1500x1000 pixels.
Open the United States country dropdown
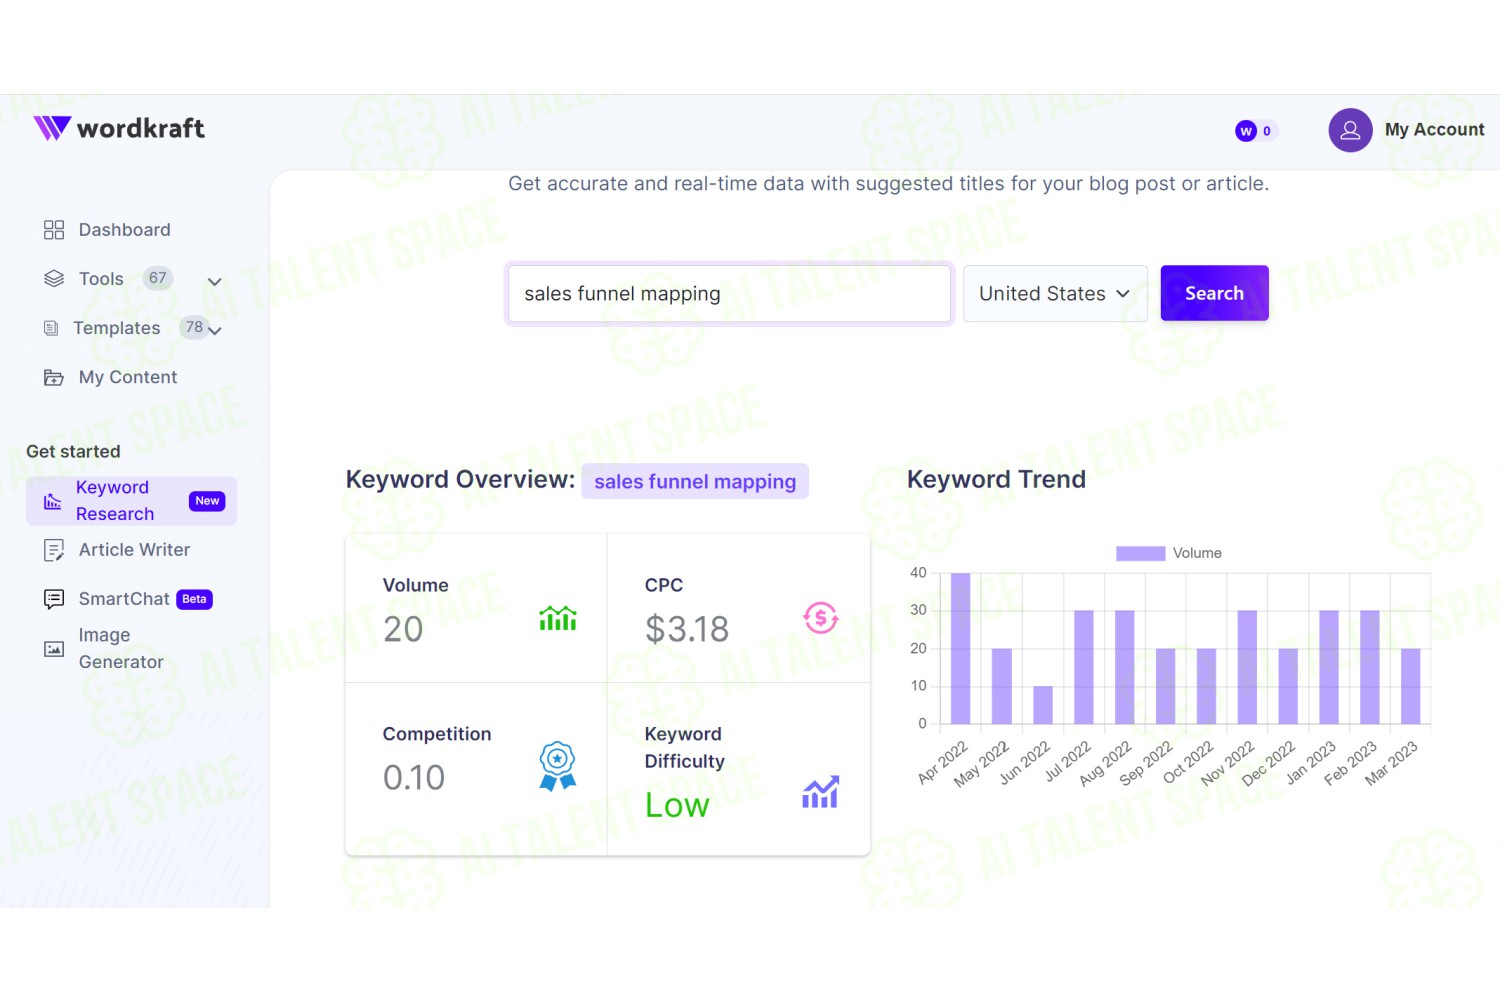(1055, 294)
